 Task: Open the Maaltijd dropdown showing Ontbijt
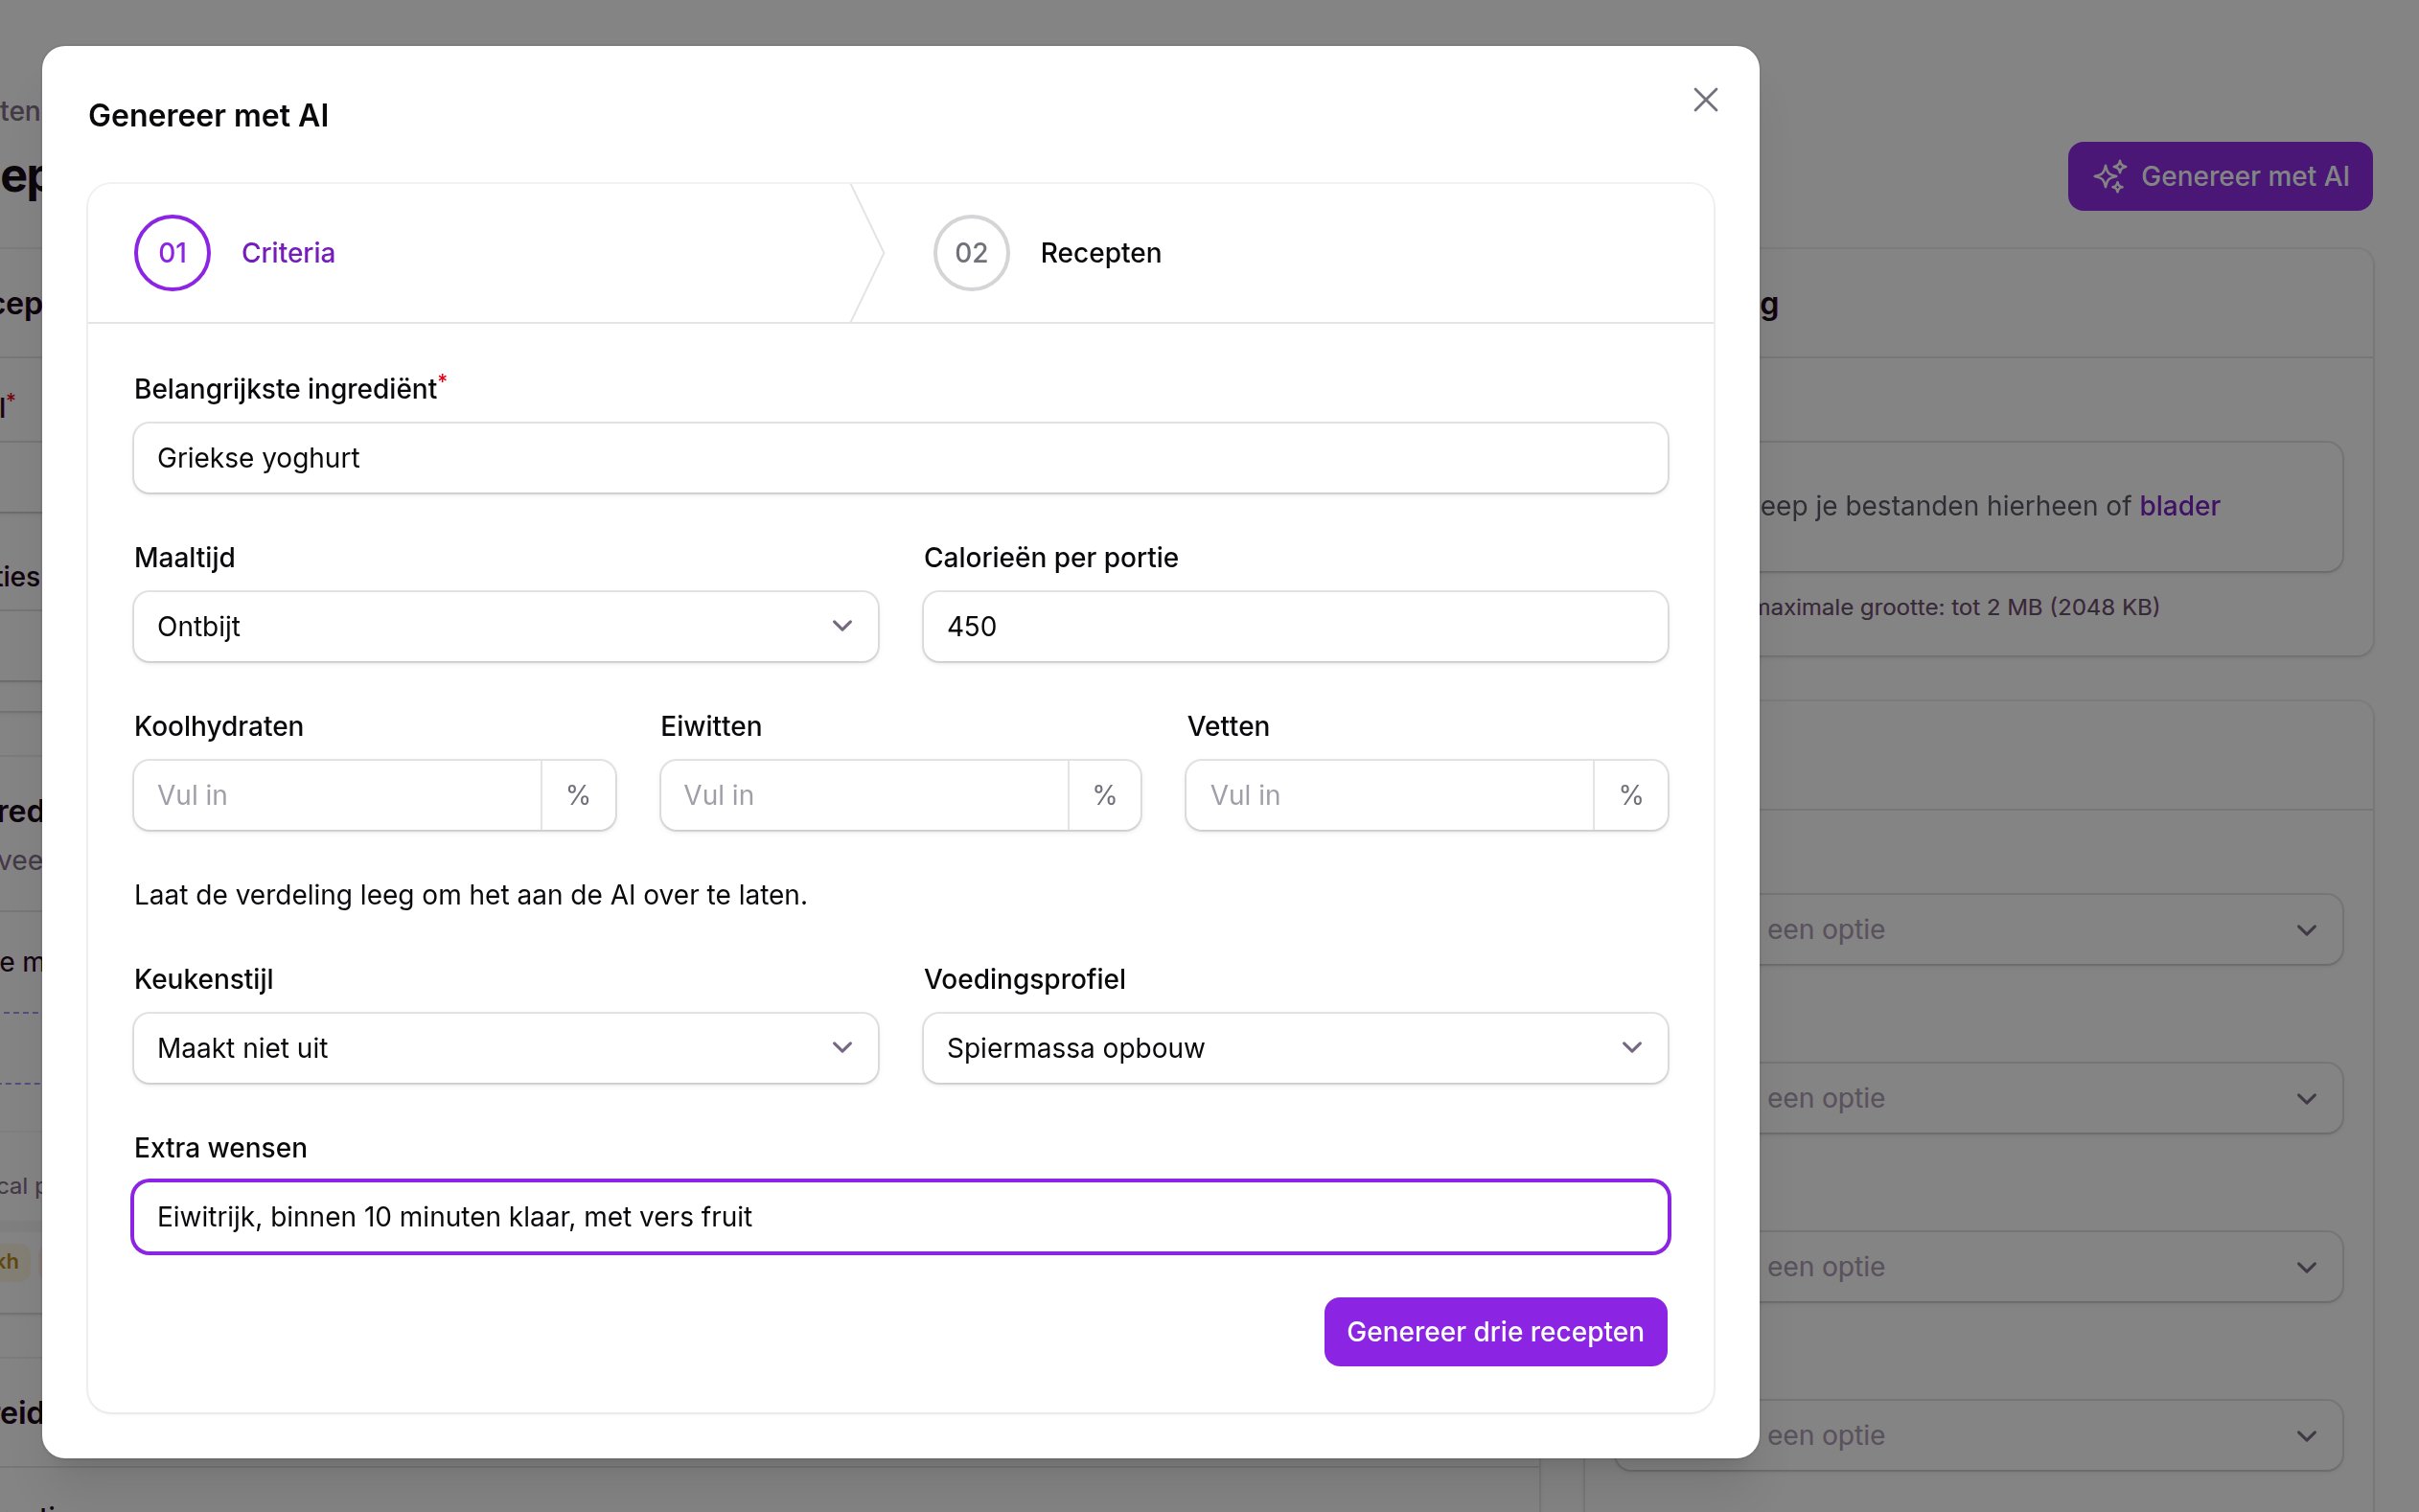(506, 627)
